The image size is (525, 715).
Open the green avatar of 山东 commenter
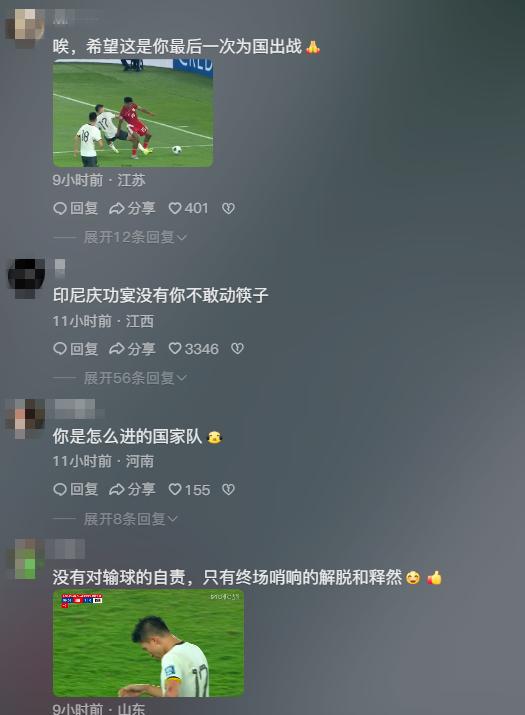(28, 559)
